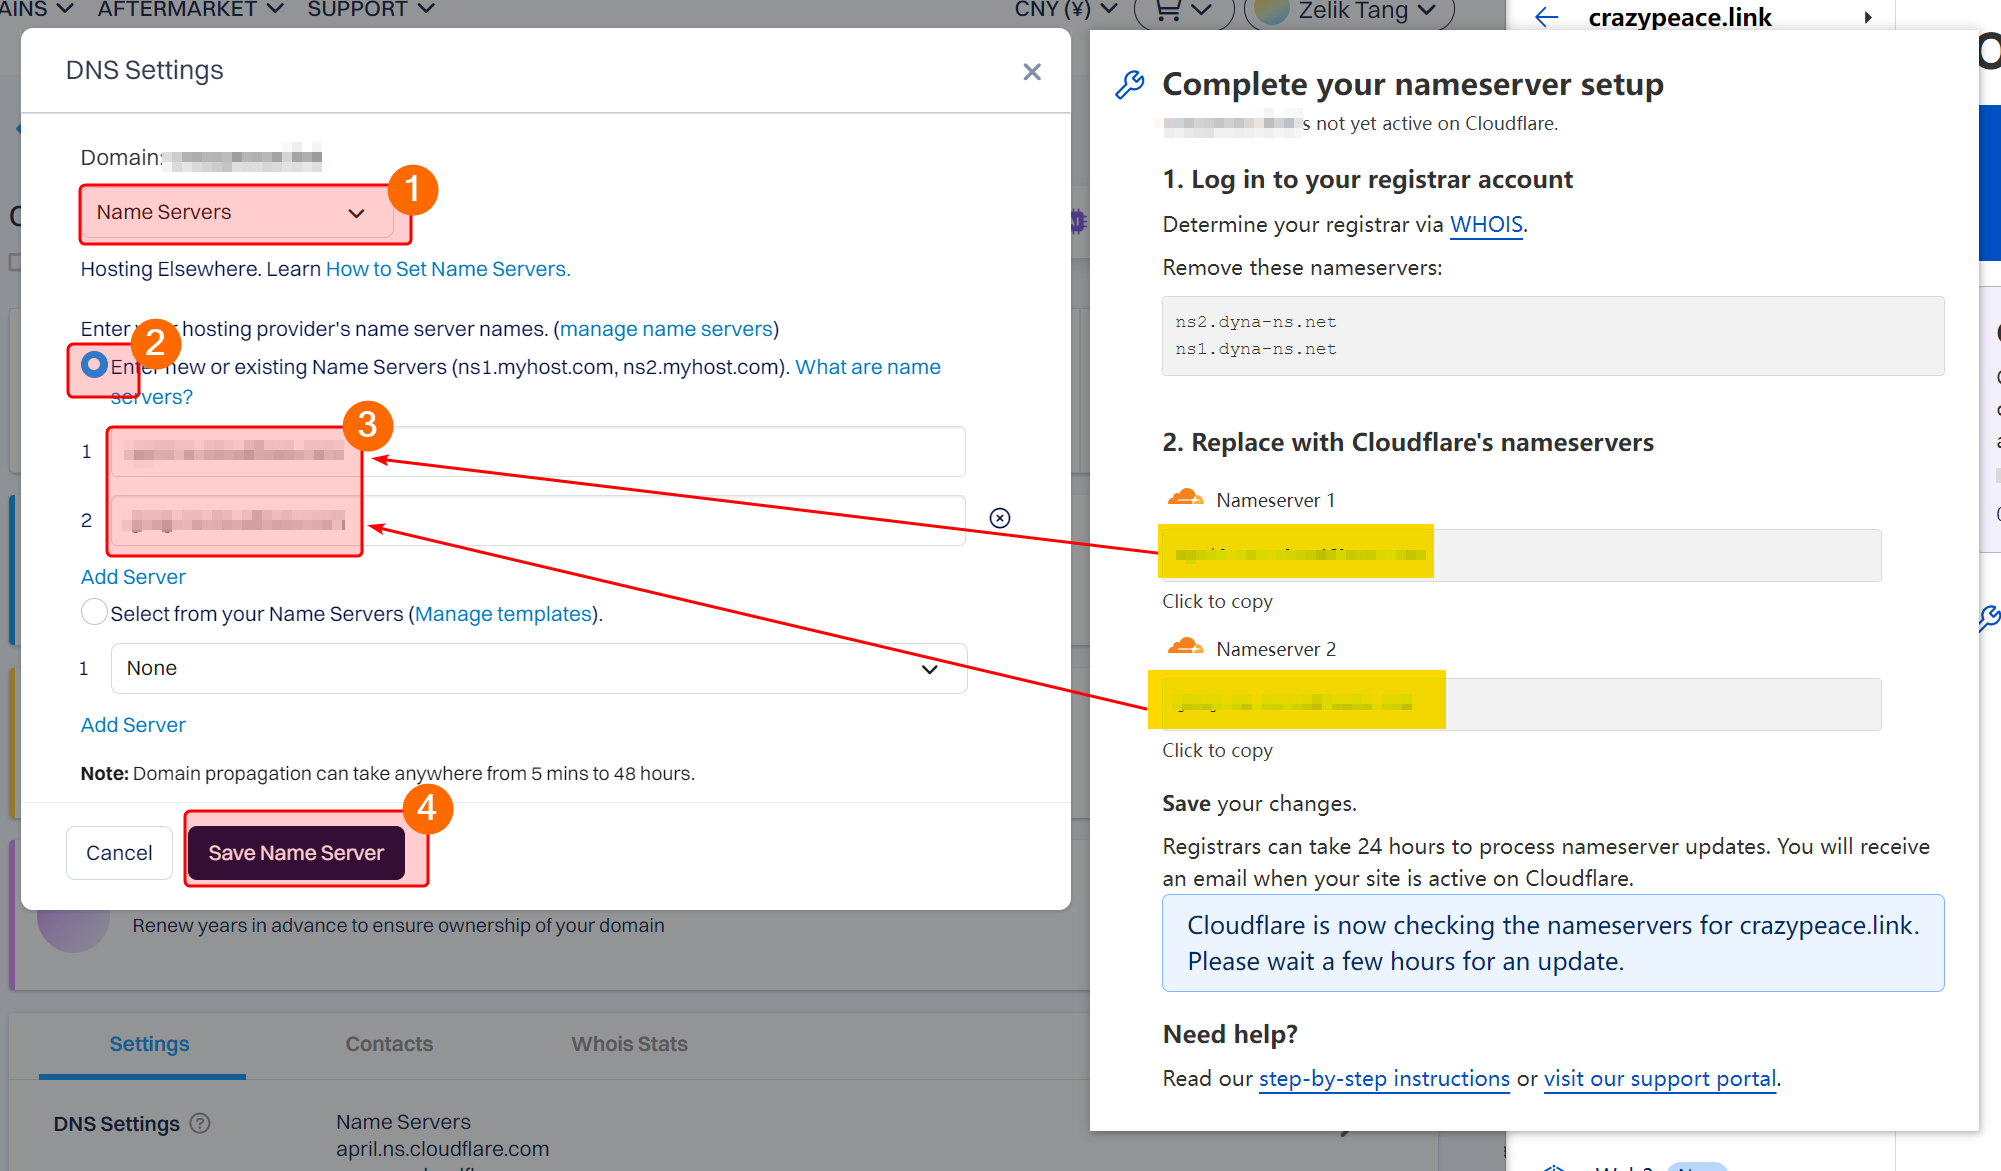Click the Cloudflare cloud icon for Nameserver 1

pos(1185,498)
